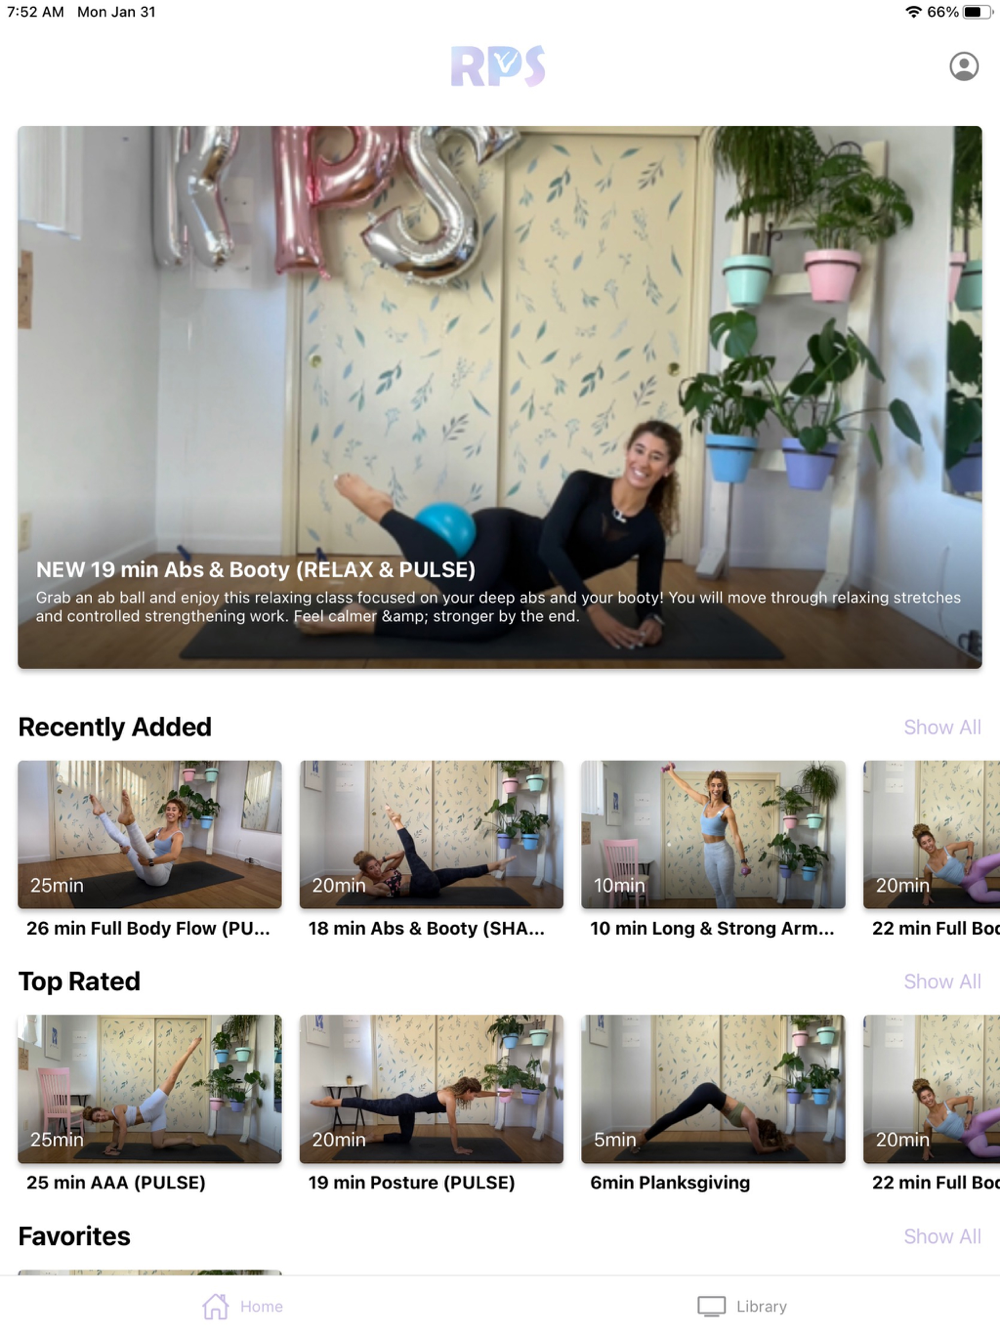
Task: Open the Library monitor icon
Action: pos(711,1306)
